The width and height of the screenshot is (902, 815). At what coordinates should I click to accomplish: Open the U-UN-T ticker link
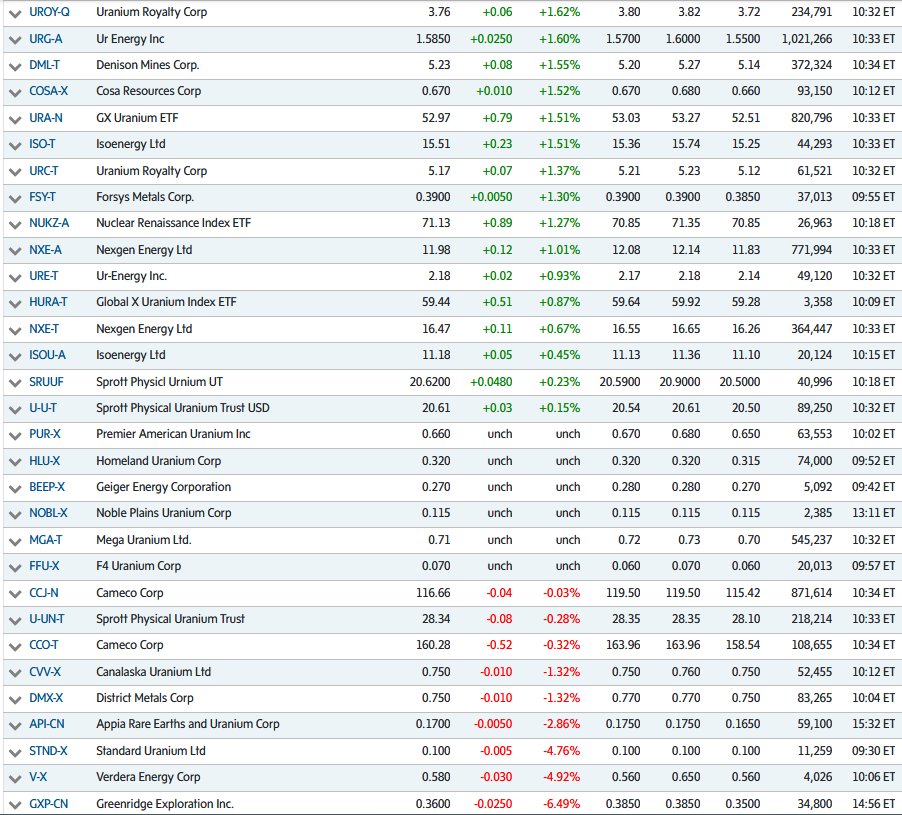[x=47, y=618]
